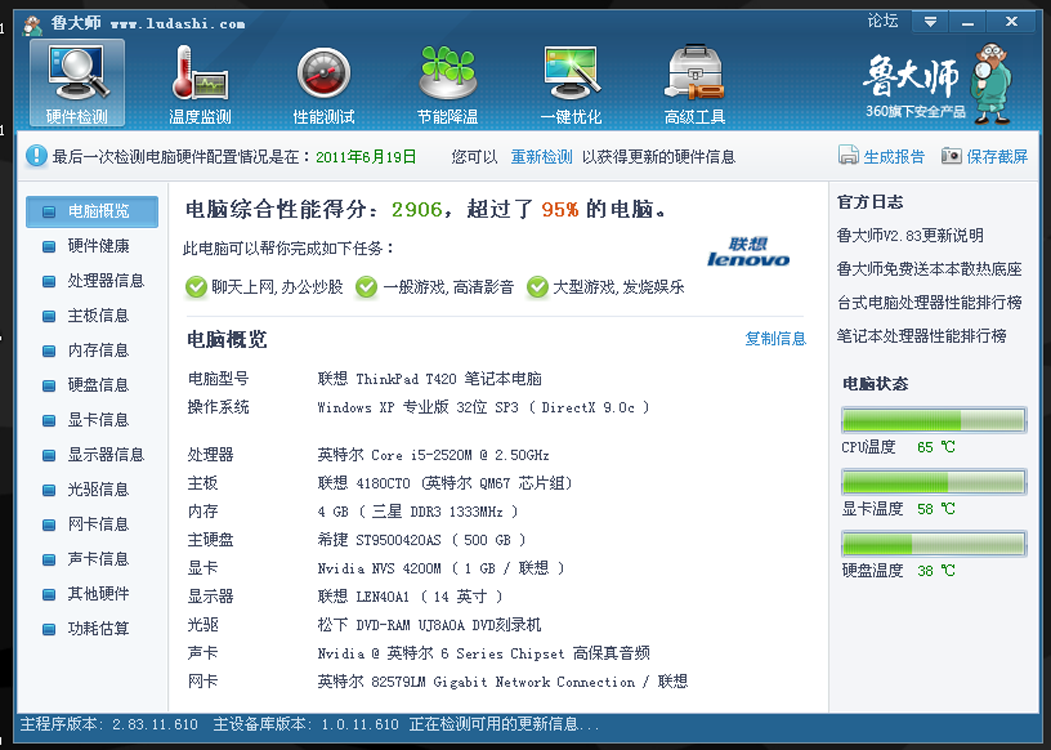This screenshot has height=750, width=1051.
Task: Select 电脑概览 in the sidebar
Action: pos(92,212)
